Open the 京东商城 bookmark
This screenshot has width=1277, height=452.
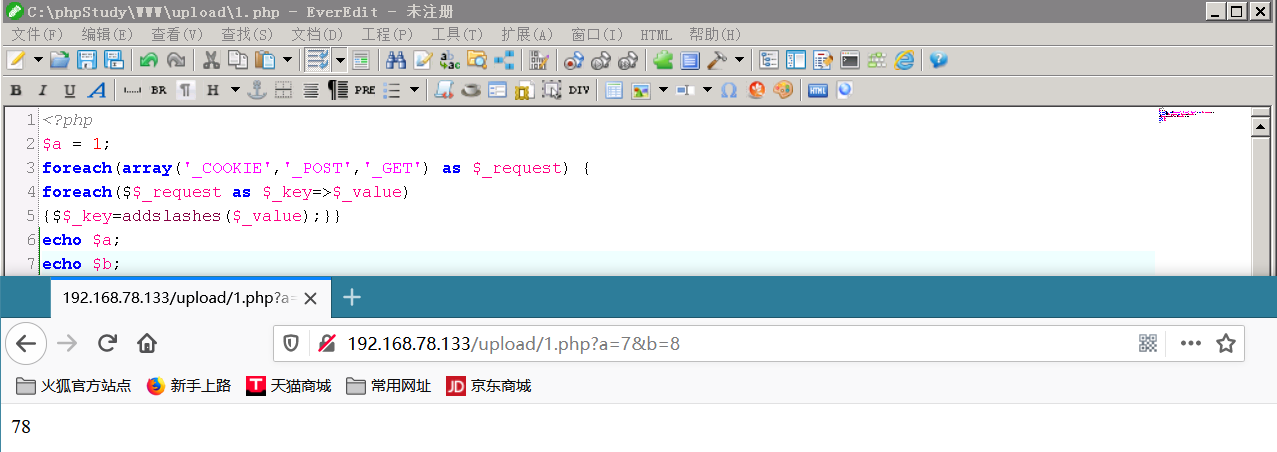(x=489, y=386)
